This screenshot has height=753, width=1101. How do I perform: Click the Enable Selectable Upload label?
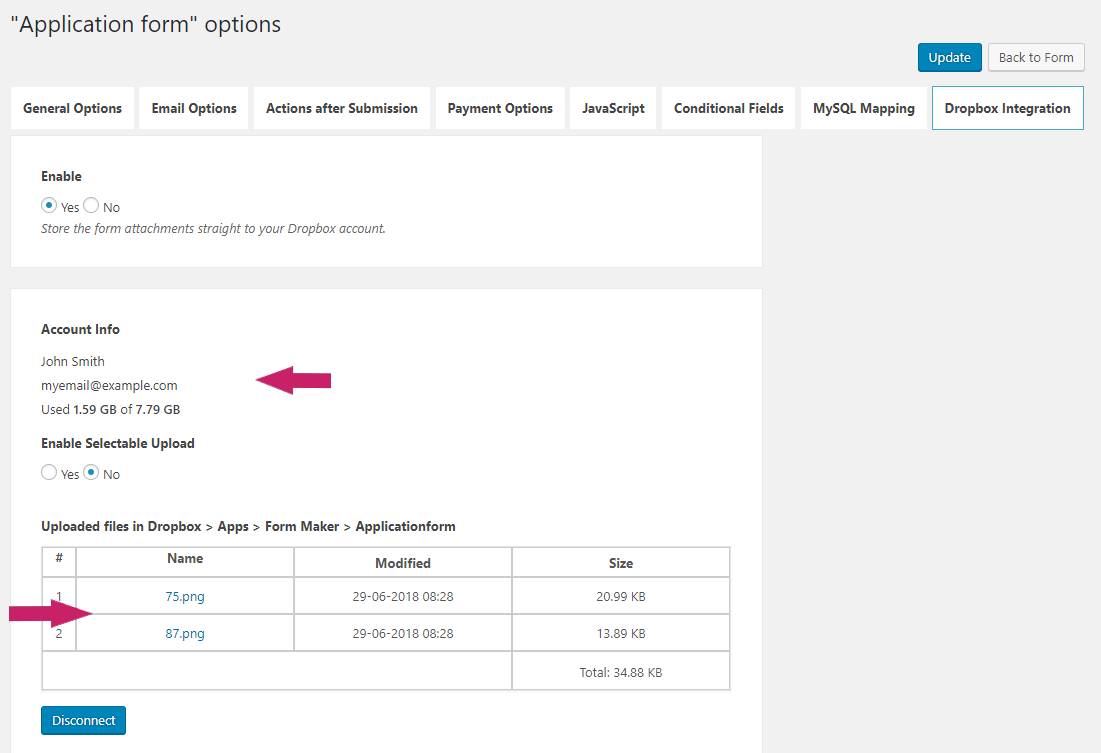117,443
